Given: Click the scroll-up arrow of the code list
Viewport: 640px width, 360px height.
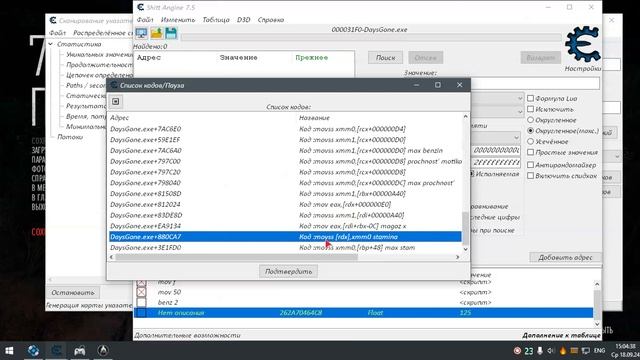Looking at the screenshot, I should click(x=465, y=117).
